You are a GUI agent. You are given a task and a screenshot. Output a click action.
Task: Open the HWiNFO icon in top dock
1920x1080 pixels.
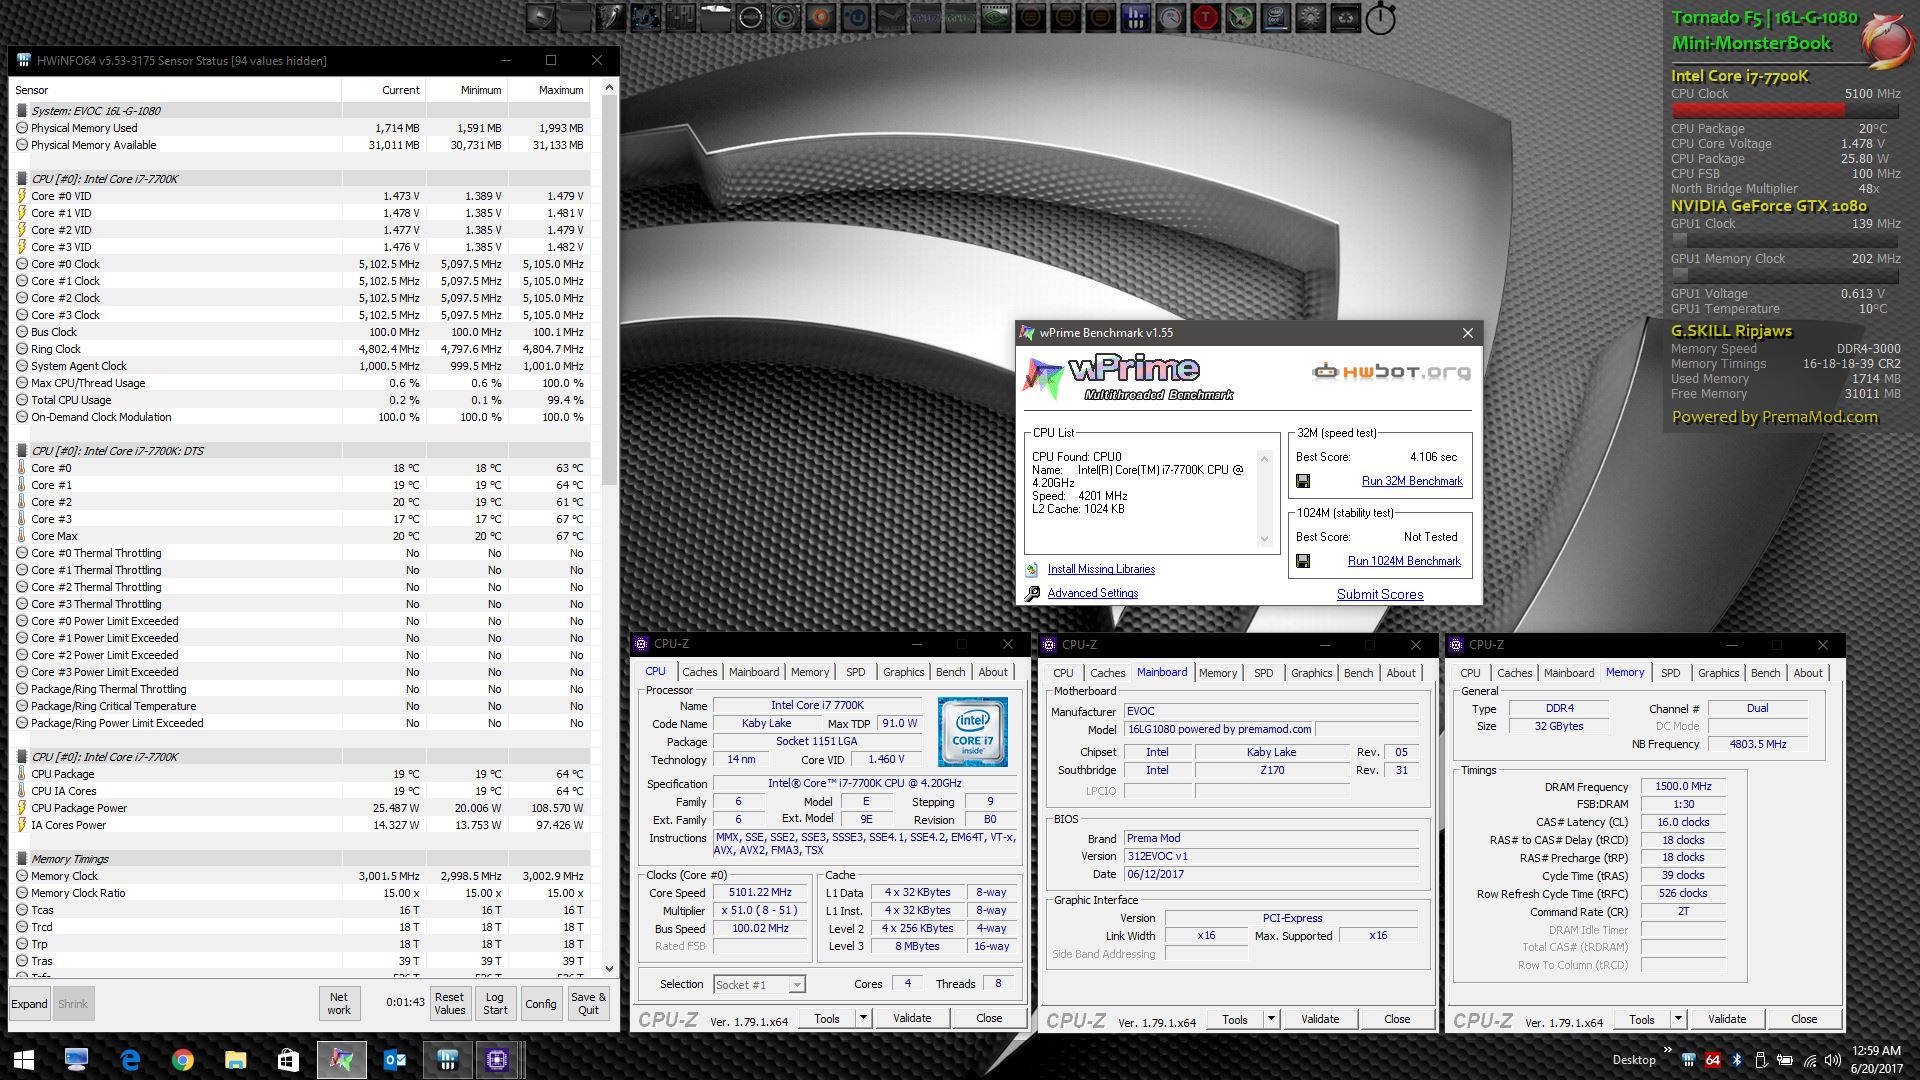[x=1135, y=17]
